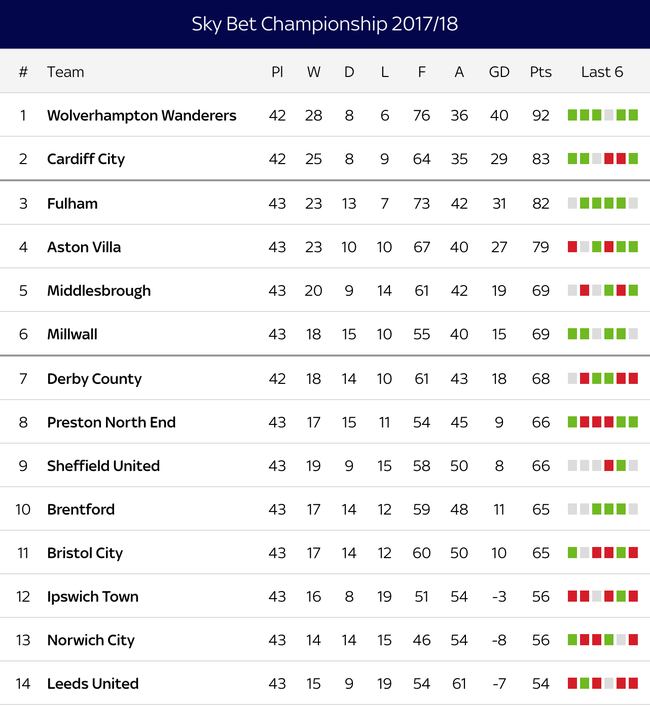The height and width of the screenshot is (706, 650).
Task: Click the Wolverhampton Wanderers team name
Action: 141,115
